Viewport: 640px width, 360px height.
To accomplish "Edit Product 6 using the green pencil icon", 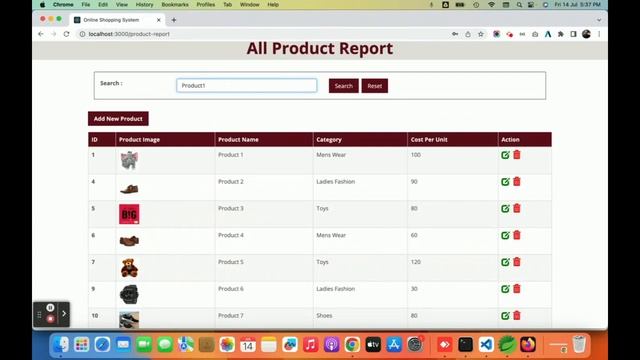I will pyautogui.click(x=505, y=289).
